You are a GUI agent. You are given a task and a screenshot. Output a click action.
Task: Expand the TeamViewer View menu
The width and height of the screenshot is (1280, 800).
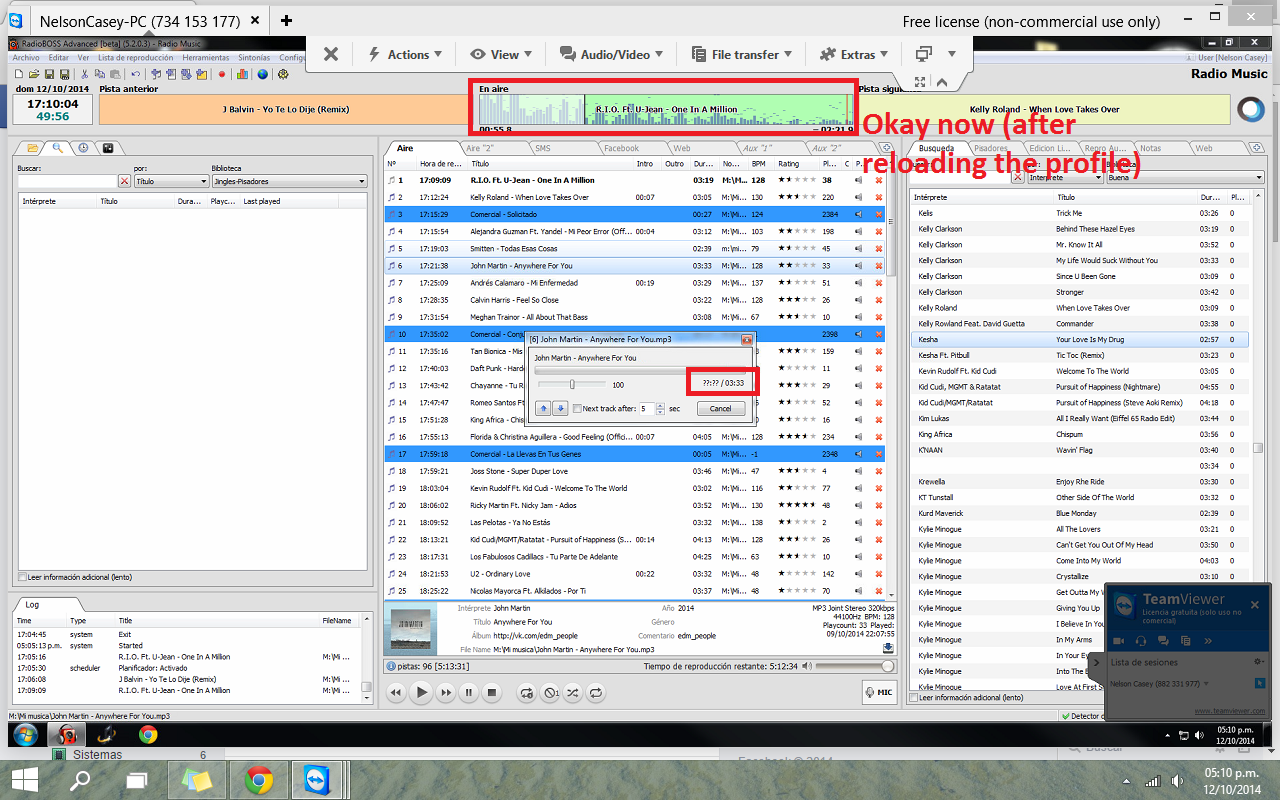tap(501, 55)
